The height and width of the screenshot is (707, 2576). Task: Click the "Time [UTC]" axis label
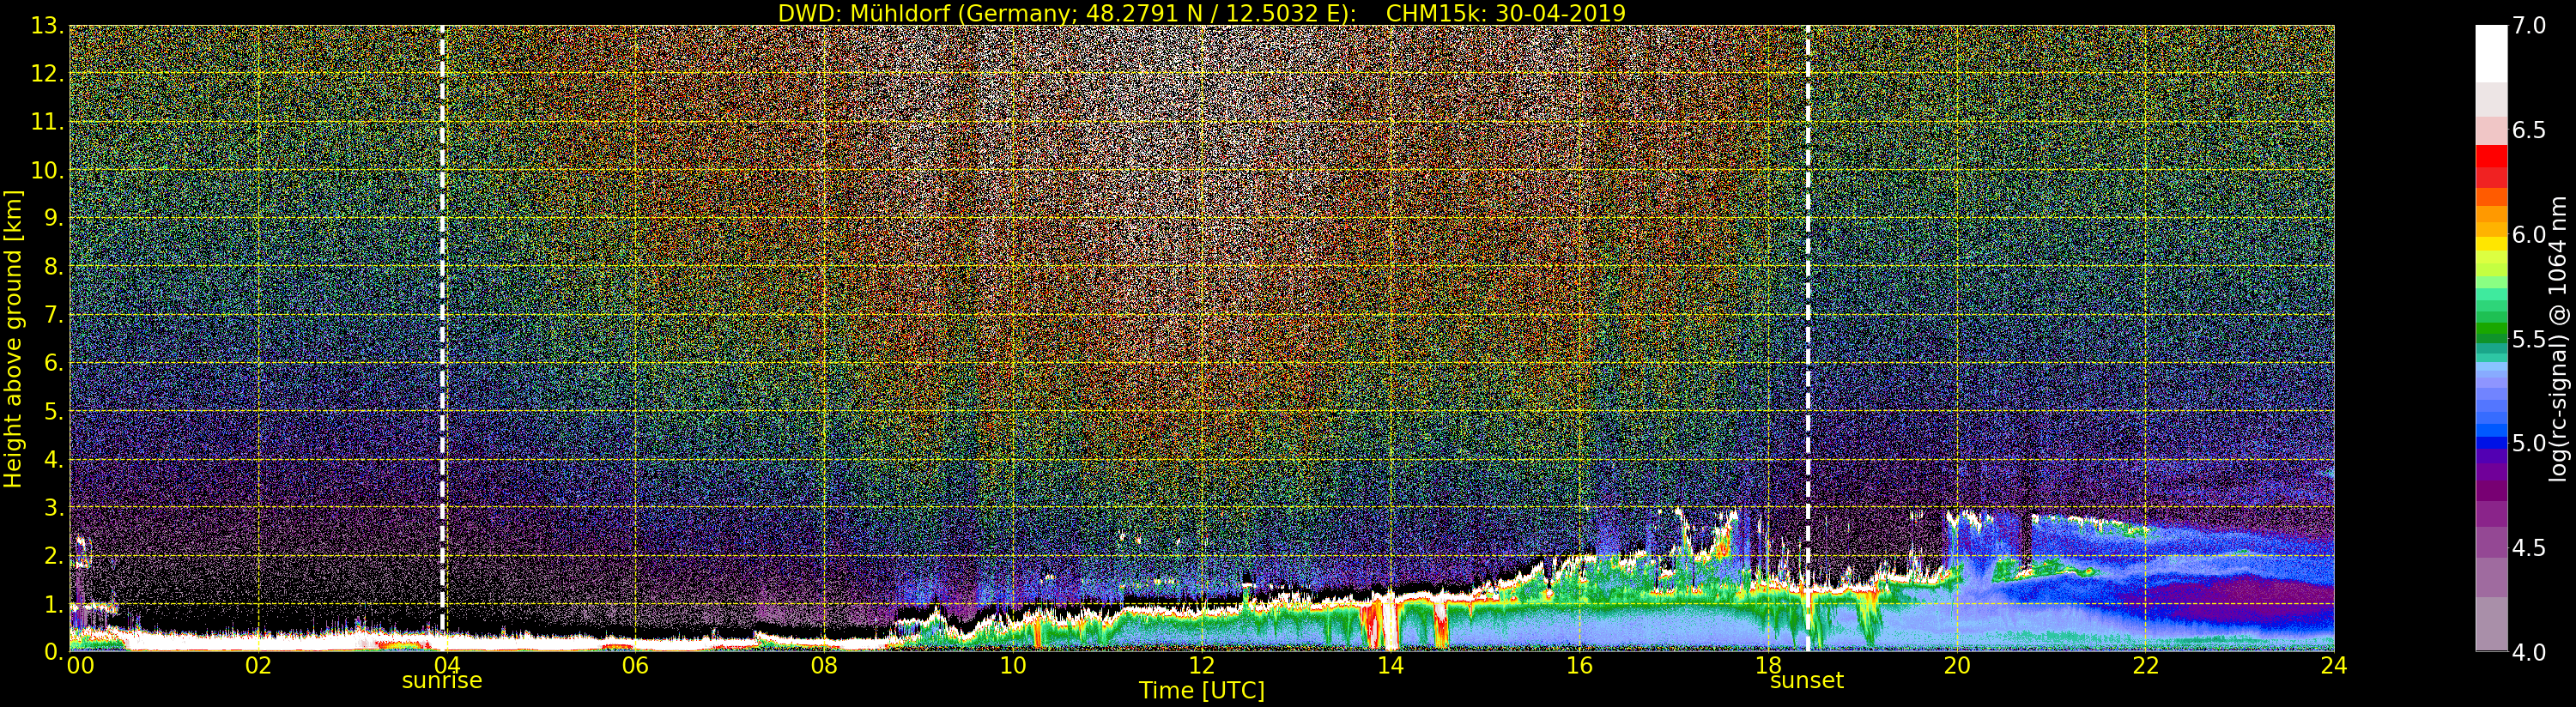pyautogui.click(x=1202, y=691)
